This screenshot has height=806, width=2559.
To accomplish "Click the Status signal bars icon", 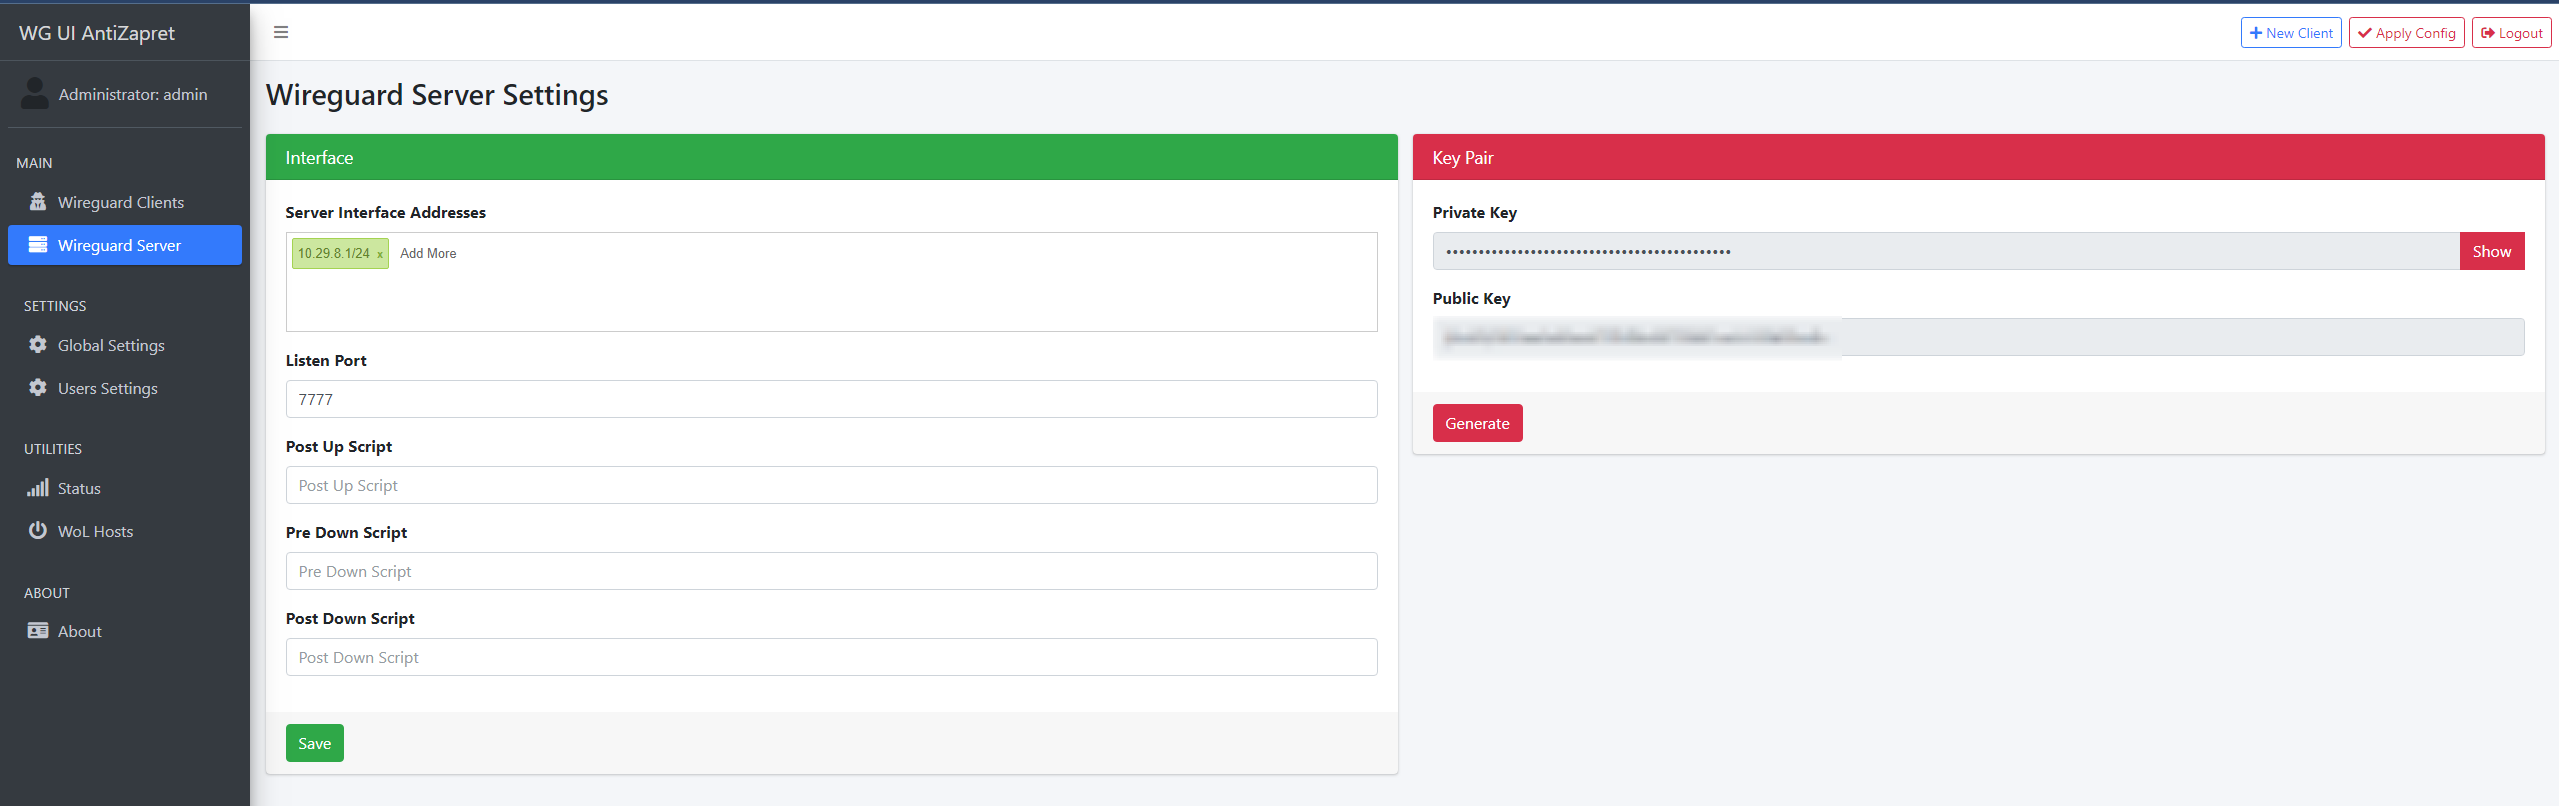I will tap(38, 488).
